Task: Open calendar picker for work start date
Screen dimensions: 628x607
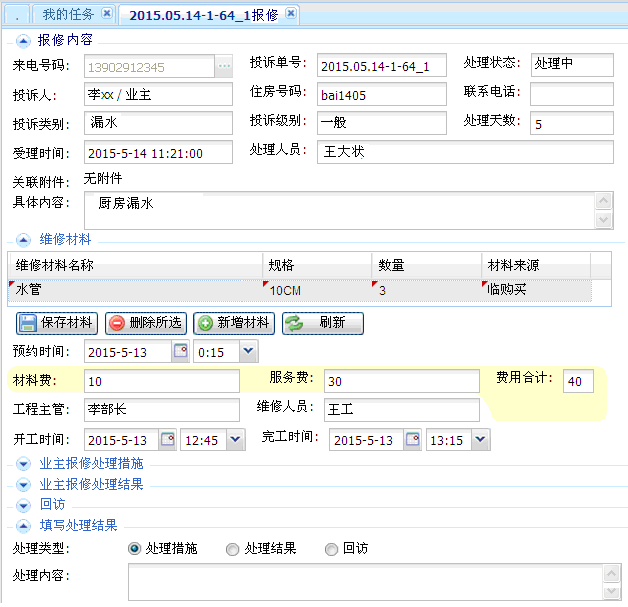Action: pos(167,440)
